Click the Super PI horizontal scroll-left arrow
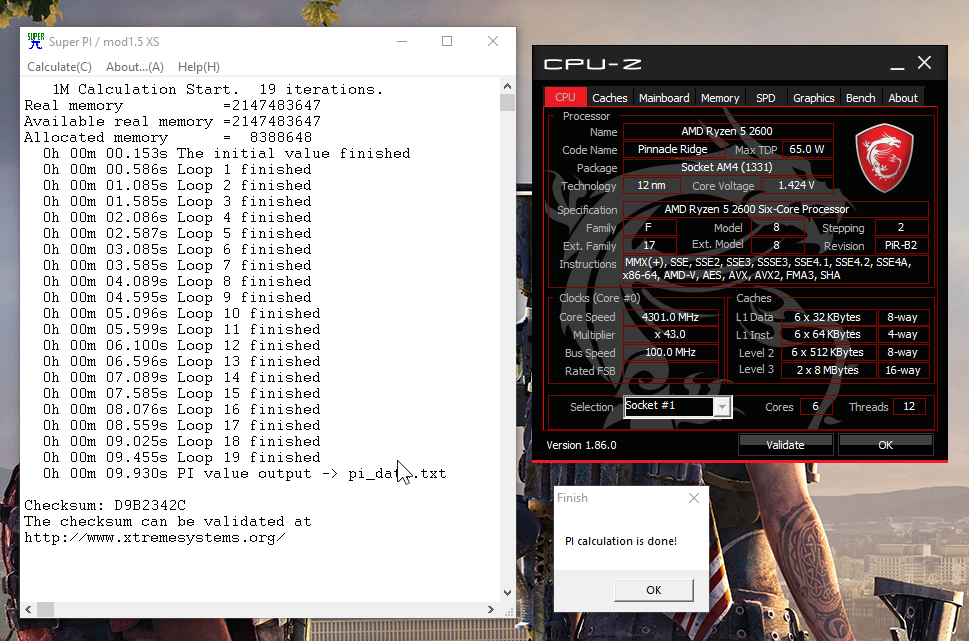969x641 pixels. point(28,609)
